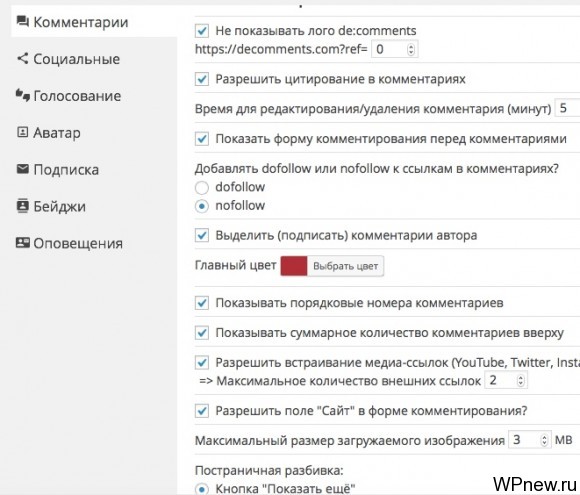Click the Голосование thumbs icon

(x=23, y=95)
